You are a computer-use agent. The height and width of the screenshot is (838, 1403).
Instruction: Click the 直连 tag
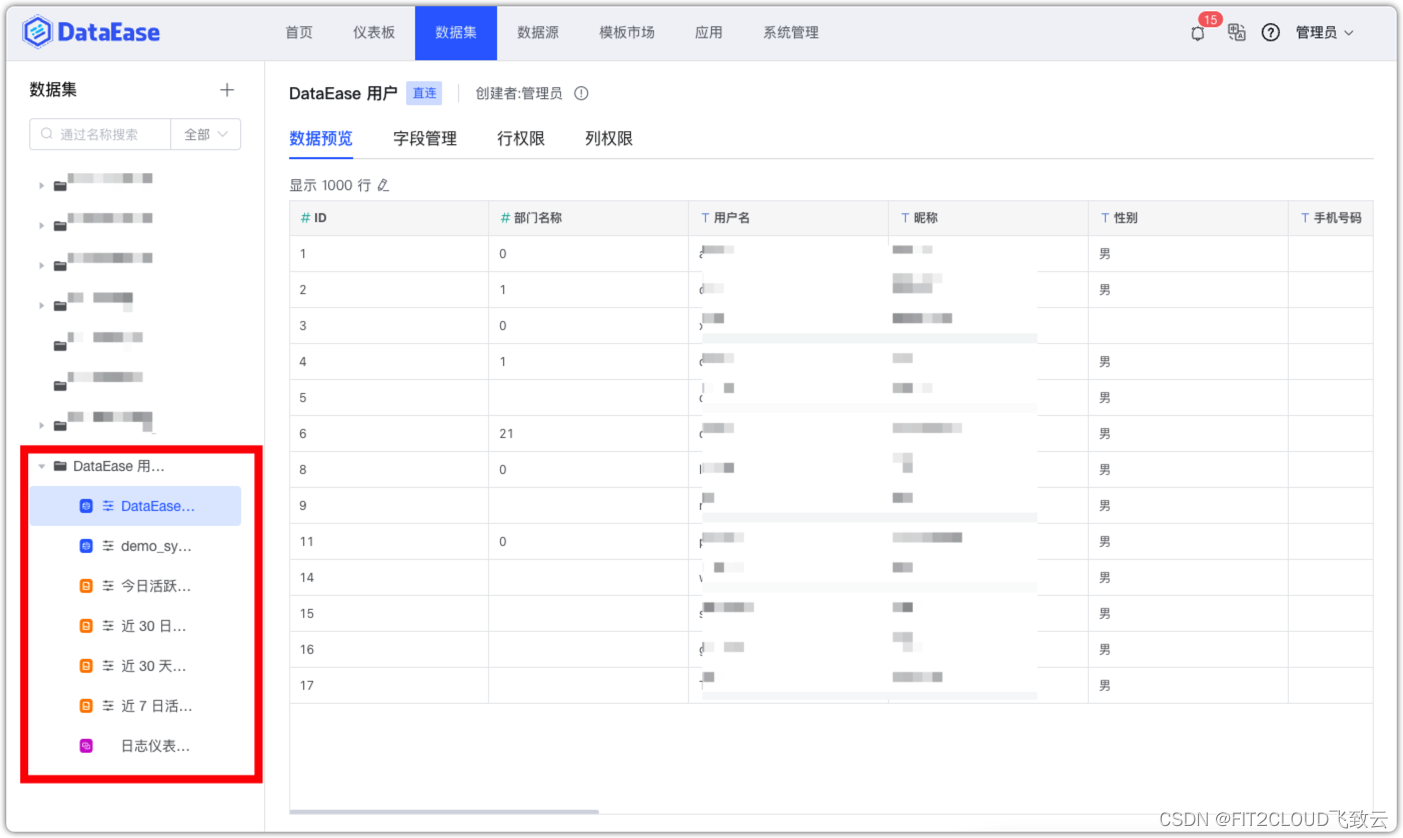[x=424, y=93]
